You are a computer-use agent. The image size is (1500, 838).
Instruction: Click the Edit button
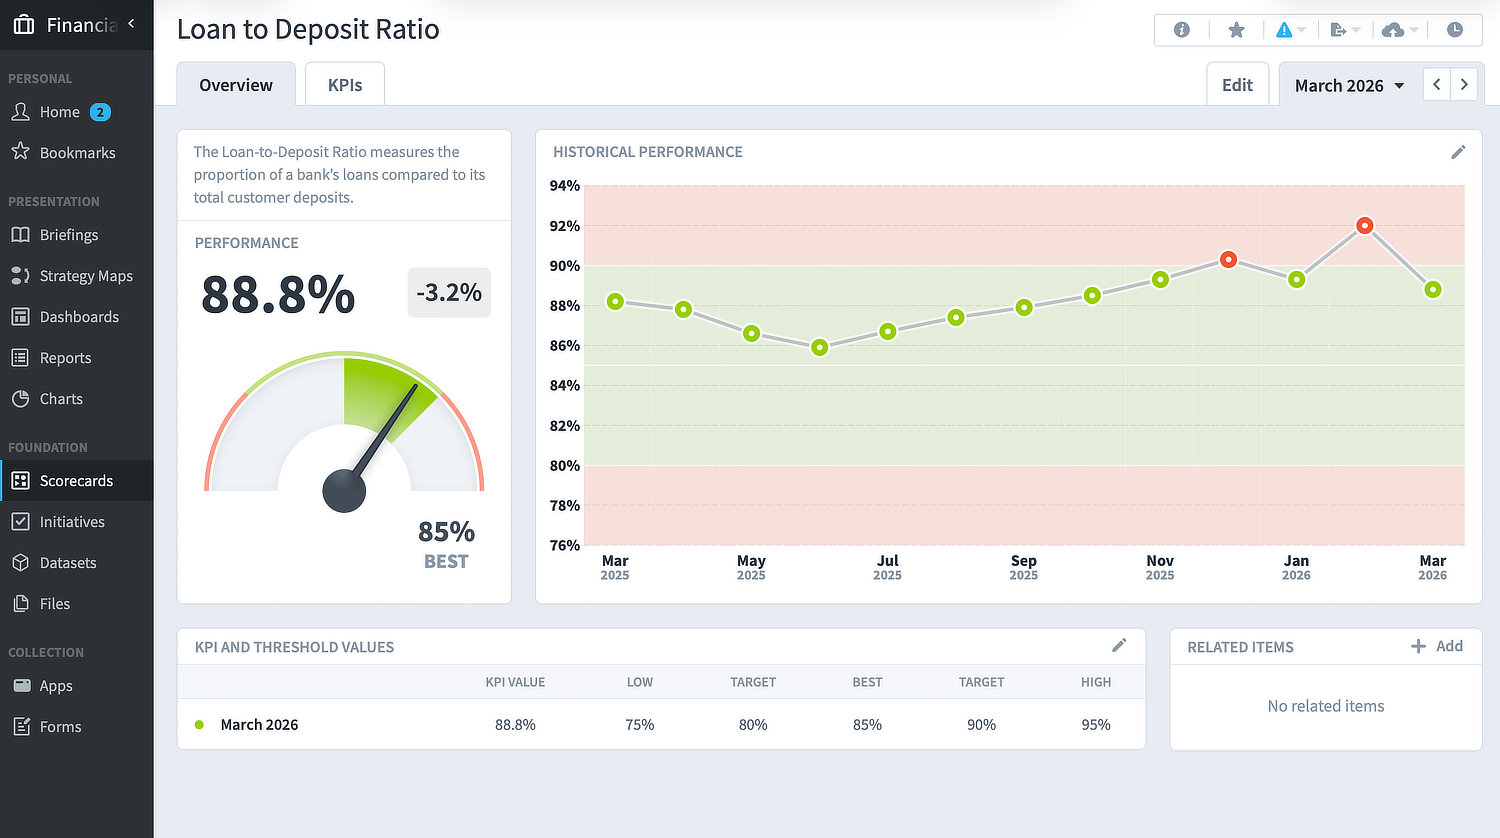pos(1237,86)
